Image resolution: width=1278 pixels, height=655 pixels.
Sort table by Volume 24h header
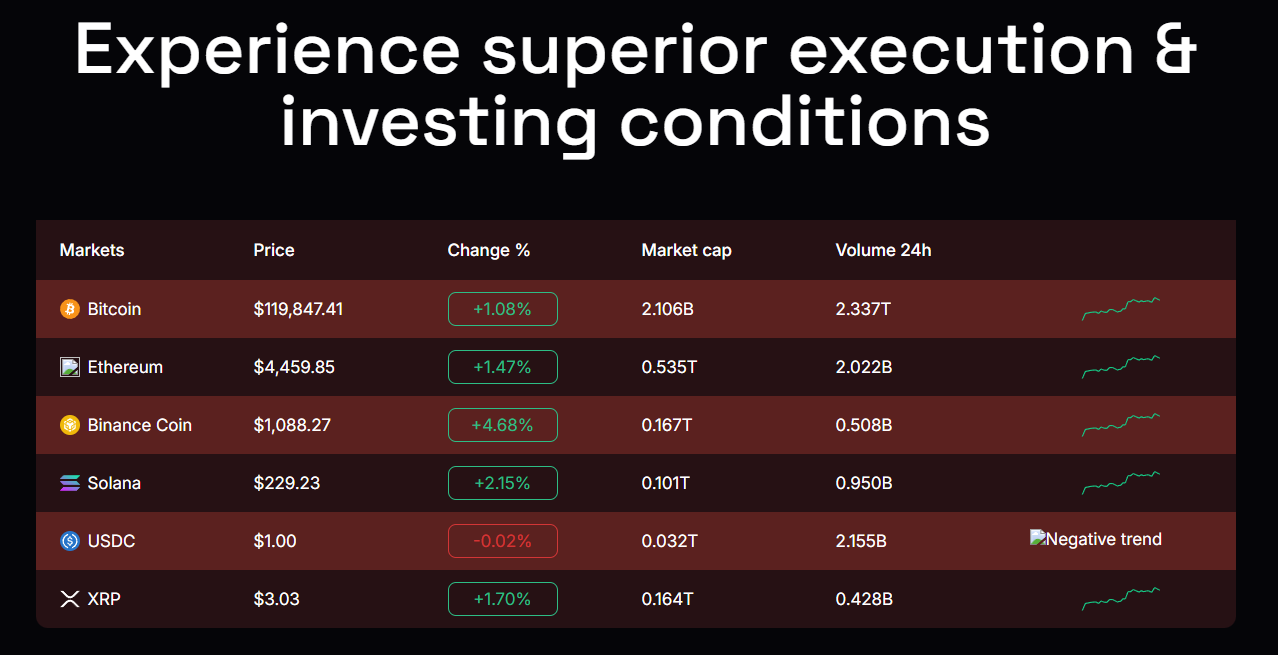[x=883, y=250]
